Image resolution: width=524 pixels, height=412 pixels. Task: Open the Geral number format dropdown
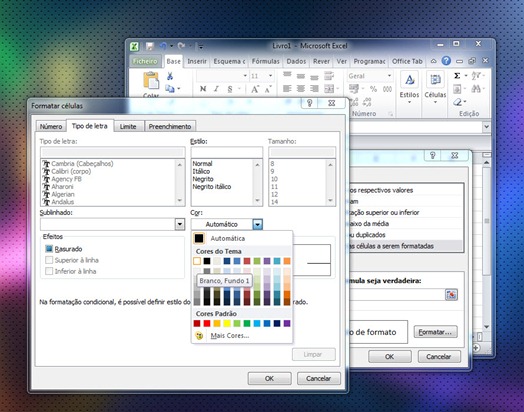(389, 76)
